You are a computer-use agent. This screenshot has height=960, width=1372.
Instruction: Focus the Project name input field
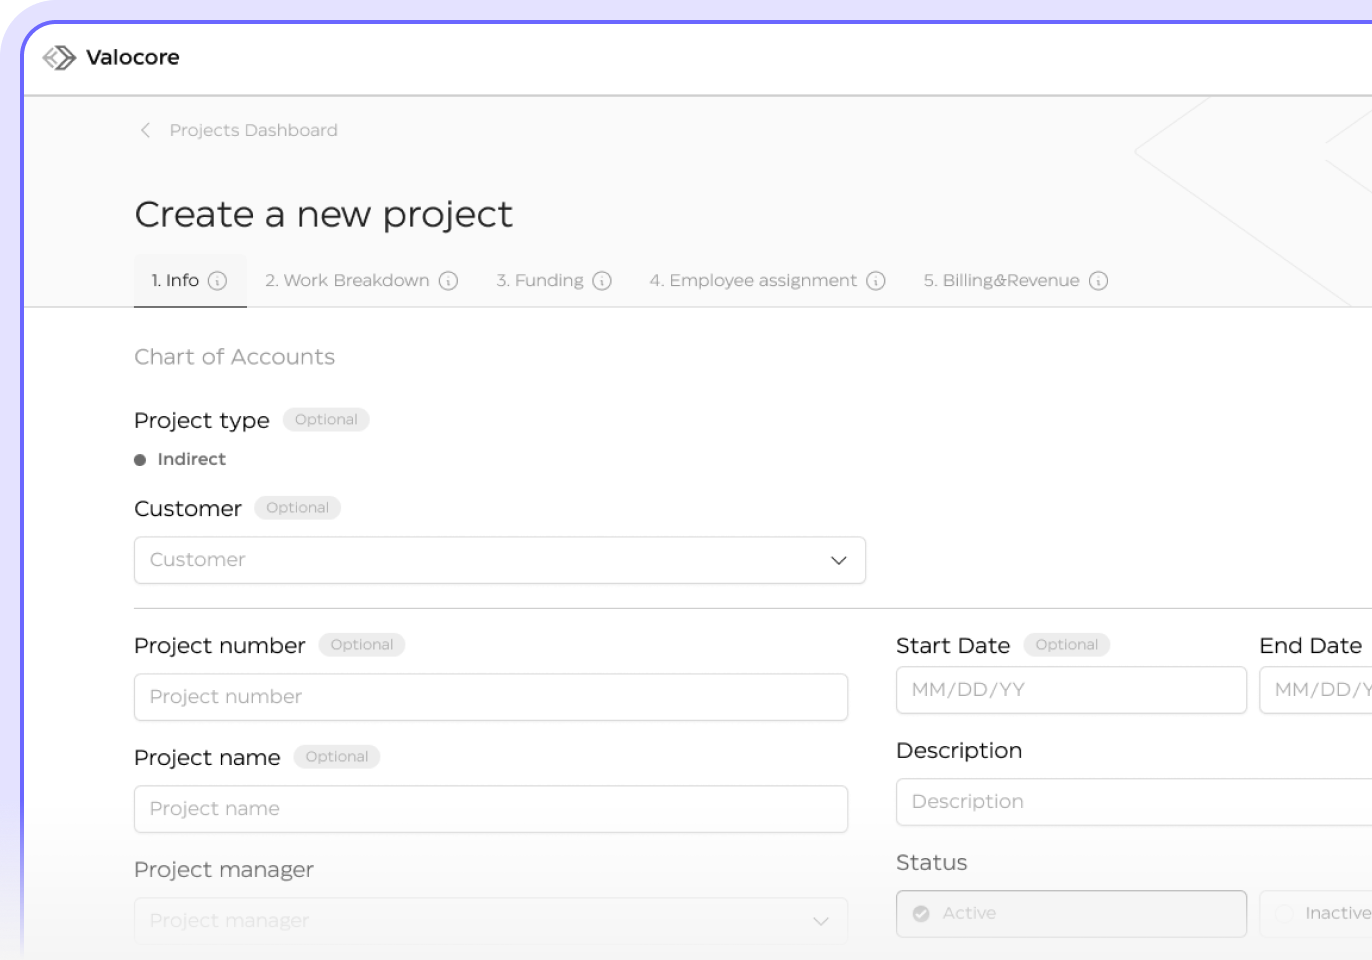[x=491, y=809]
